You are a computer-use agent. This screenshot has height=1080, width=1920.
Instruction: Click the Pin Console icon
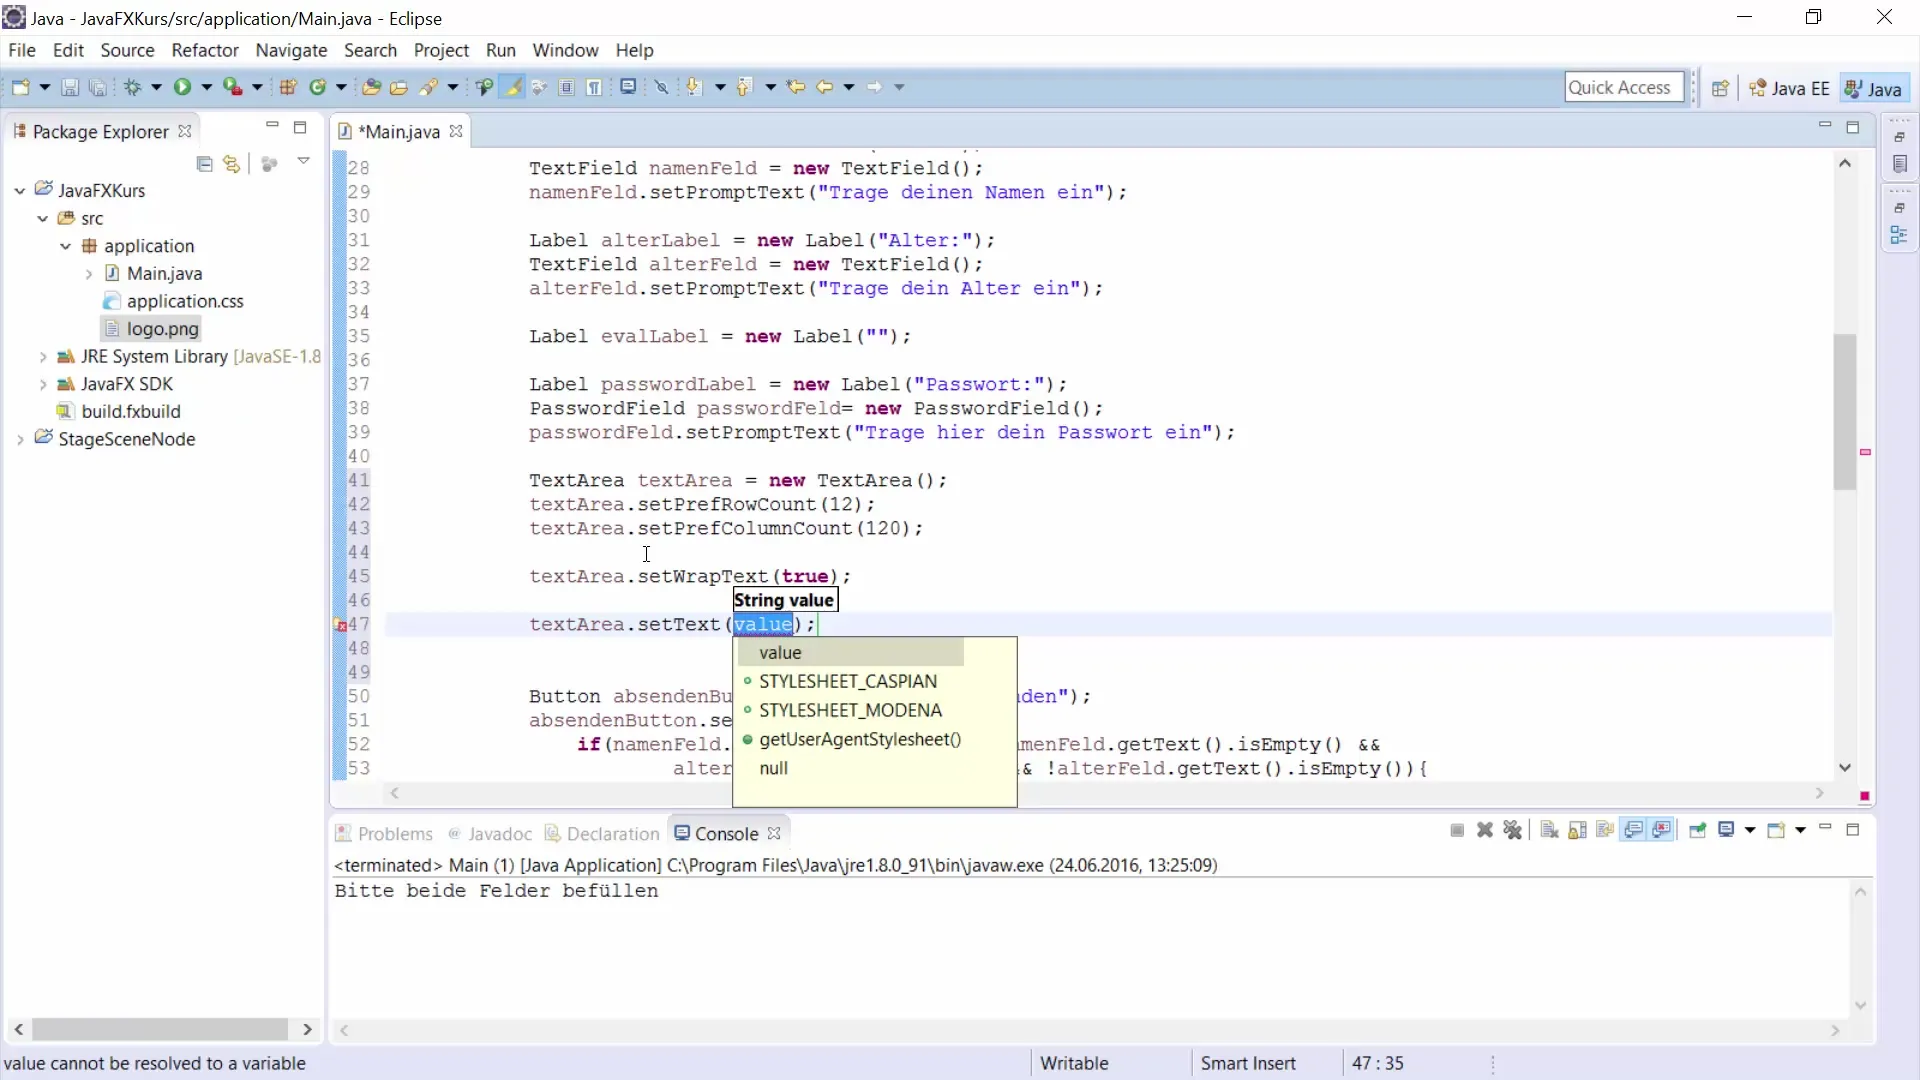point(1697,830)
